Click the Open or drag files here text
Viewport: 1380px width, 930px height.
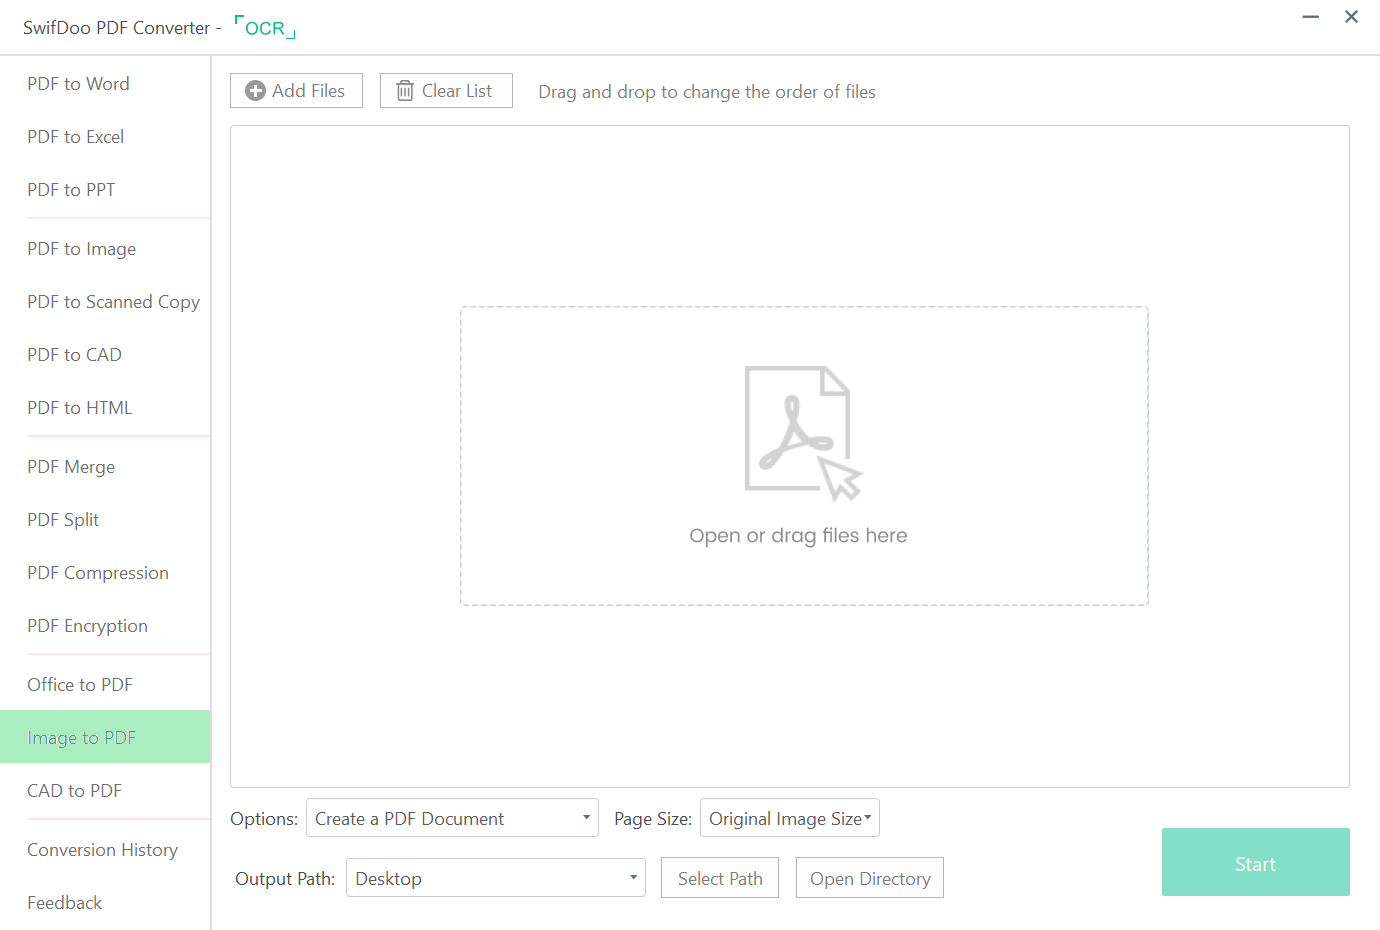pos(798,536)
